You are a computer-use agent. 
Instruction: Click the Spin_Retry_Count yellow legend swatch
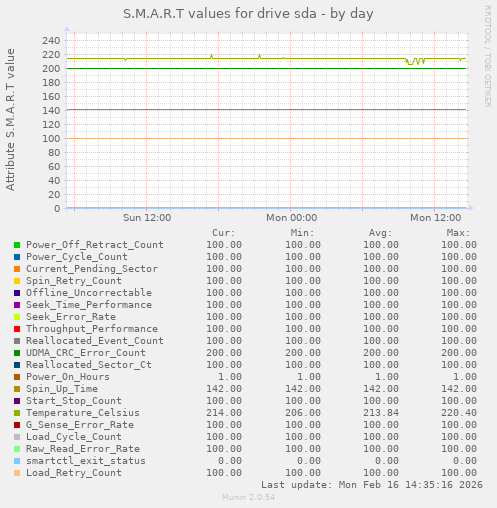(17, 281)
